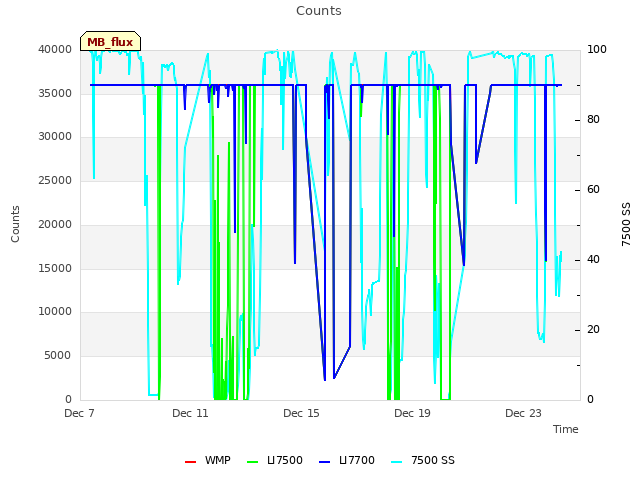Click the 30000 left axis value
The height and width of the screenshot is (480, 640).
[x=55, y=137]
